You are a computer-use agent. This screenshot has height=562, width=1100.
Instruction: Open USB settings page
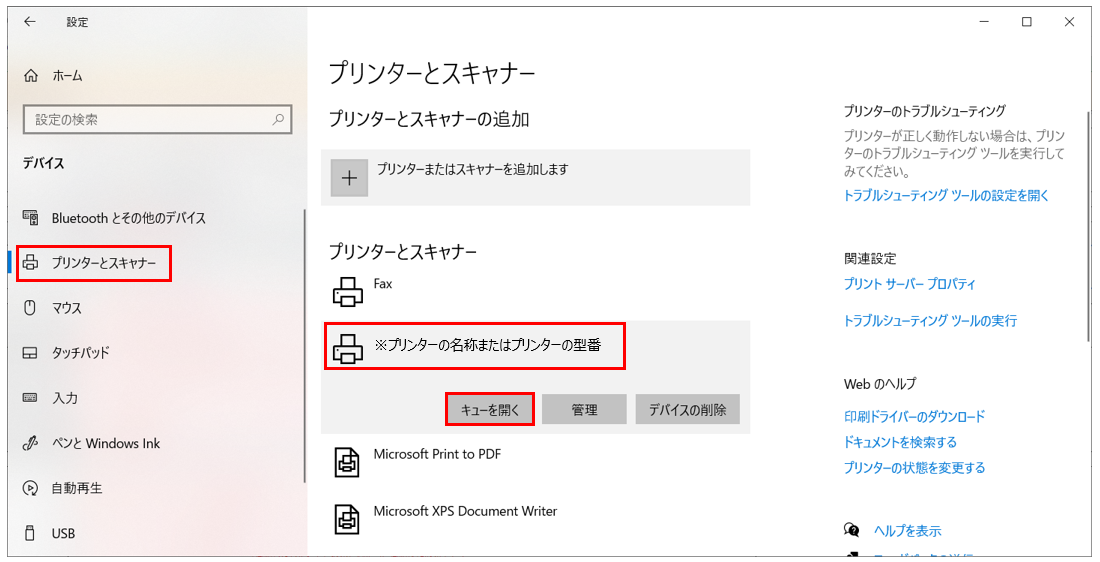(63, 533)
